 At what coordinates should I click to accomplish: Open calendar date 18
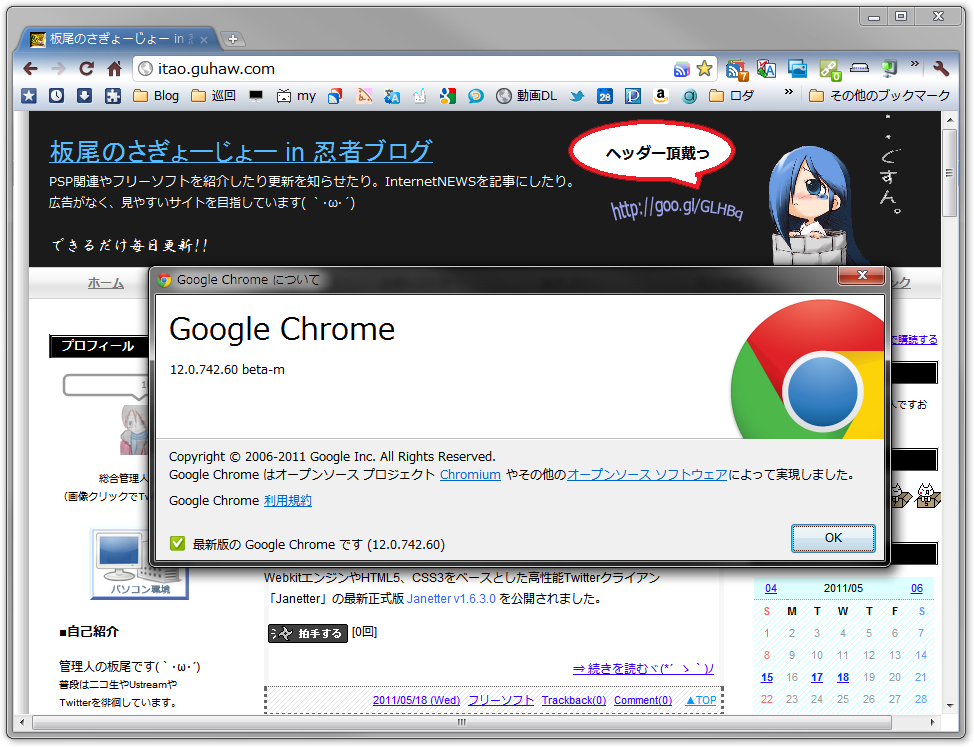click(x=843, y=677)
